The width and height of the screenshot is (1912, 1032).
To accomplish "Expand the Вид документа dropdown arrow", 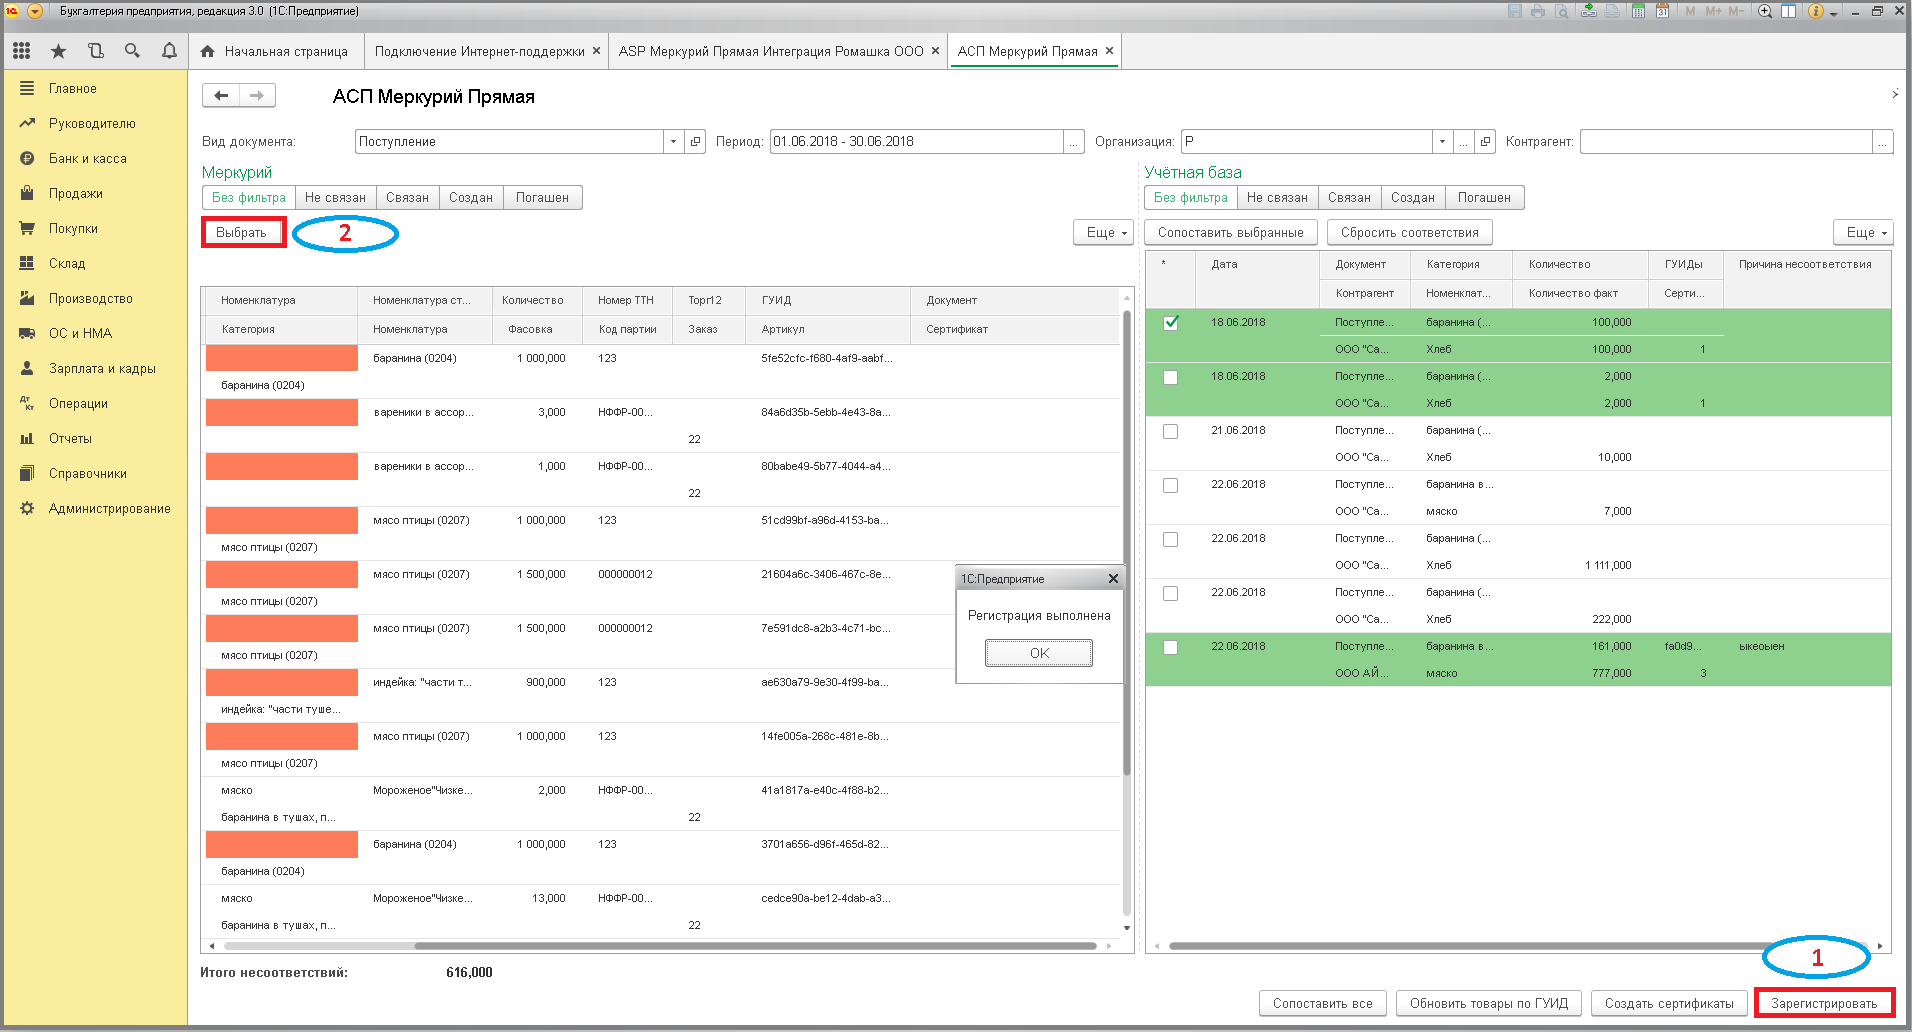I will [x=673, y=142].
